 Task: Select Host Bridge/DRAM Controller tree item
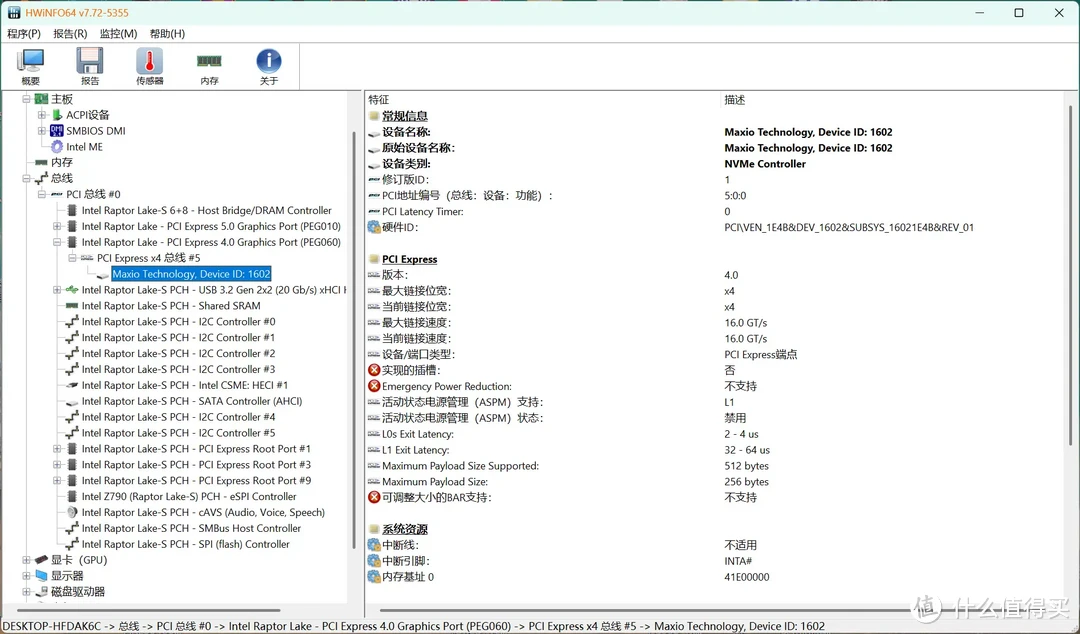[207, 210]
